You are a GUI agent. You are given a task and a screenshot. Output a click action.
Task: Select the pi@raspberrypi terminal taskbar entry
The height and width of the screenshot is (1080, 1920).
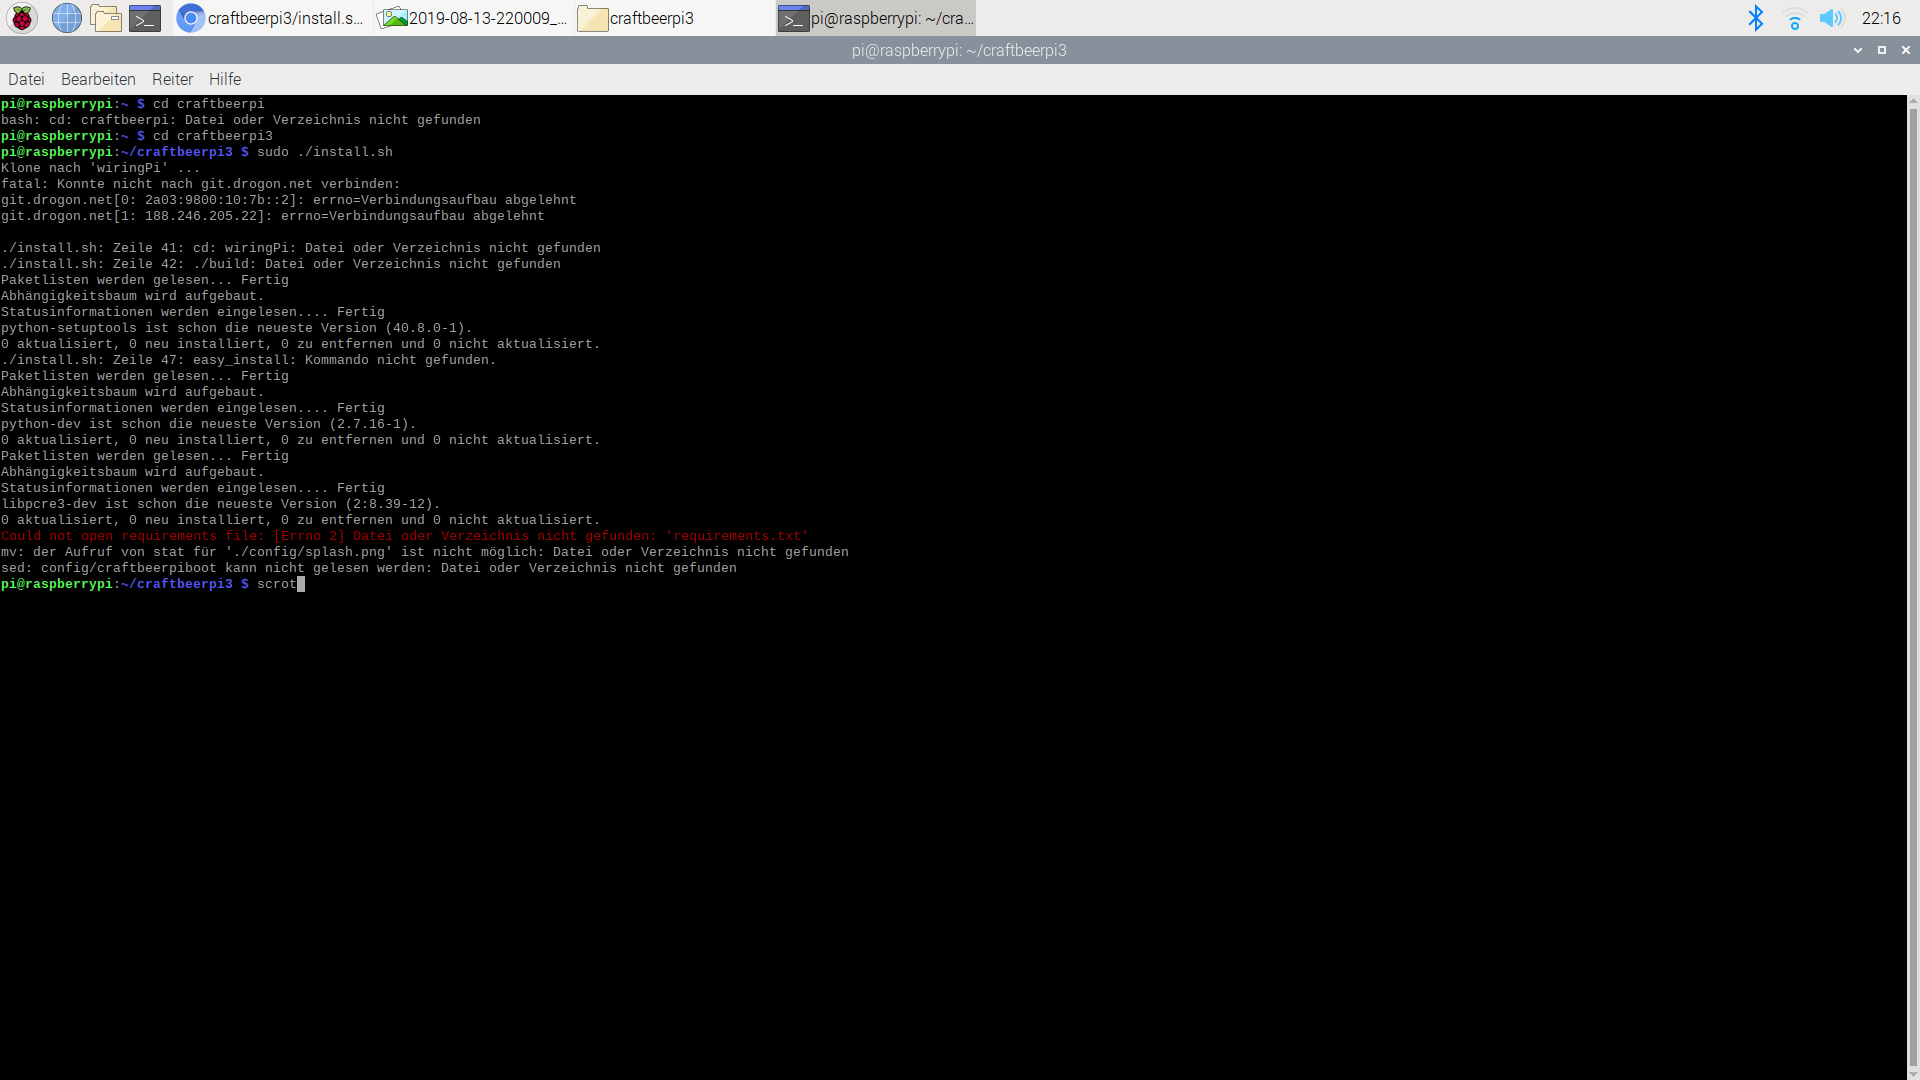point(876,18)
